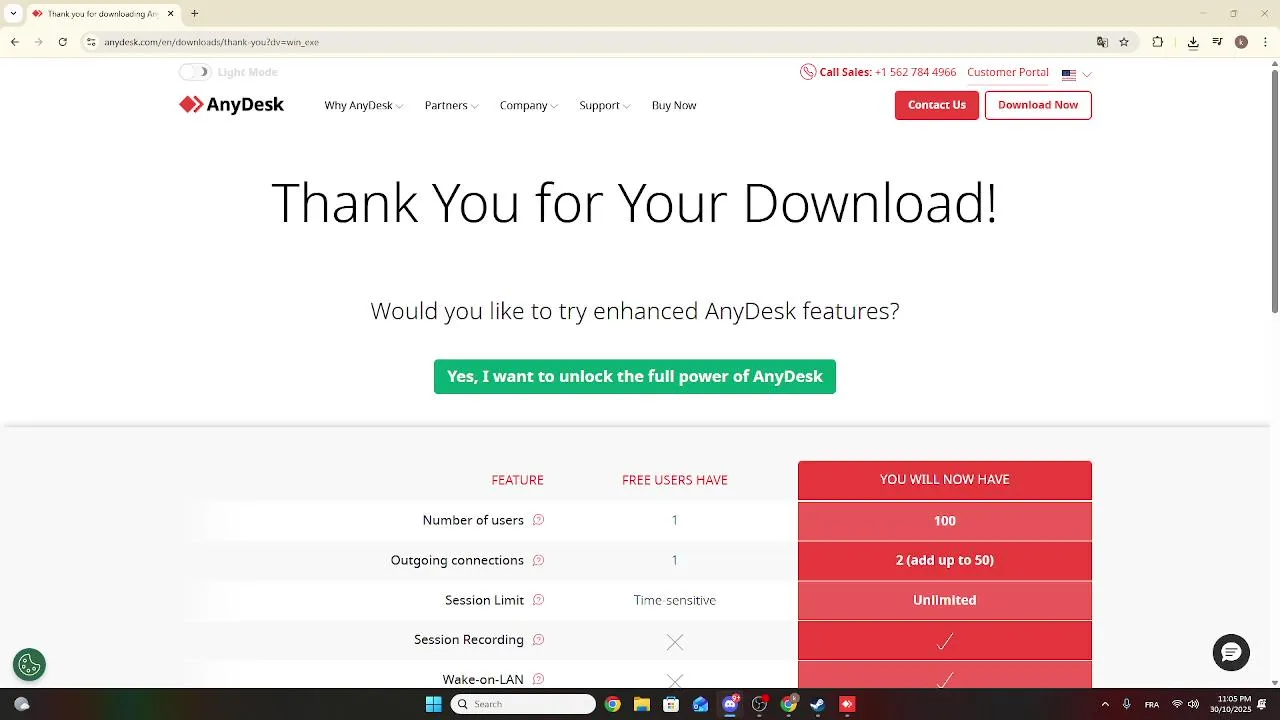The height and width of the screenshot is (720, 1280).
Task: Click the info icon beside Session Recording
Action: (x=538, y=640)
